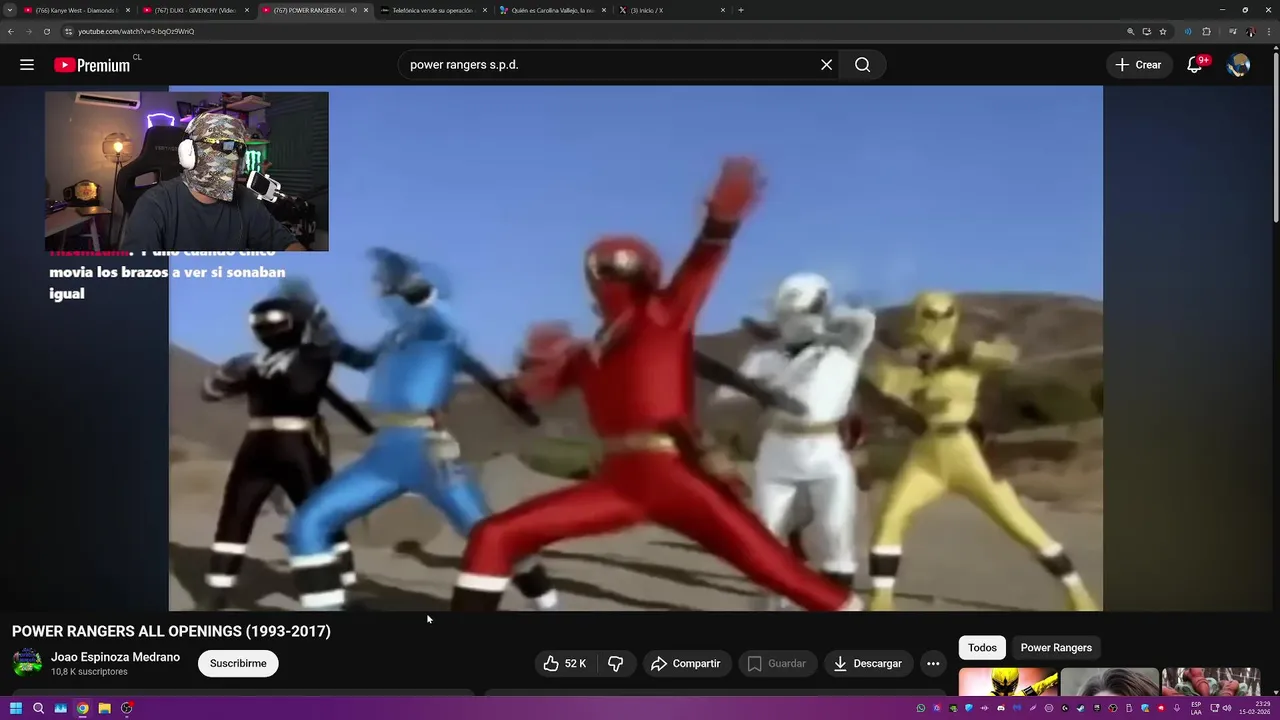Close the Kanye West - Diamonds tab
This screenshot has height=720, width=1280.
128,10
